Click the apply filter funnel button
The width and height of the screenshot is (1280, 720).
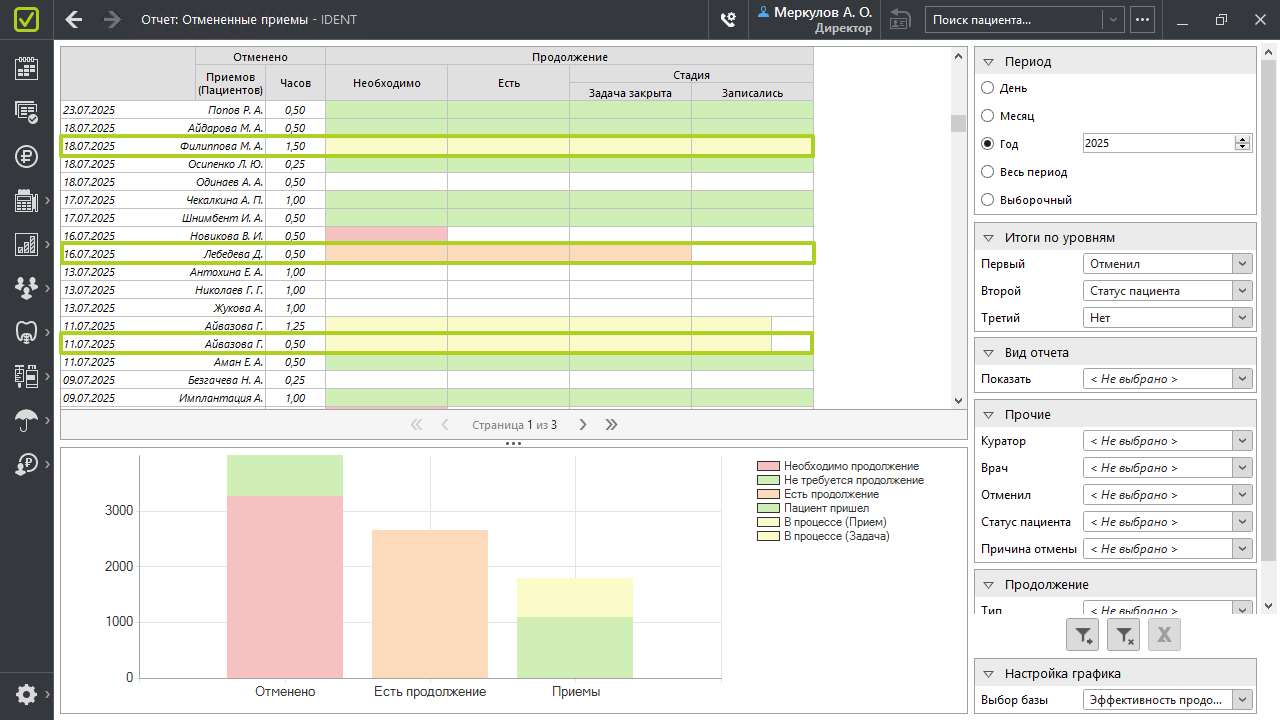(1084, 634)
